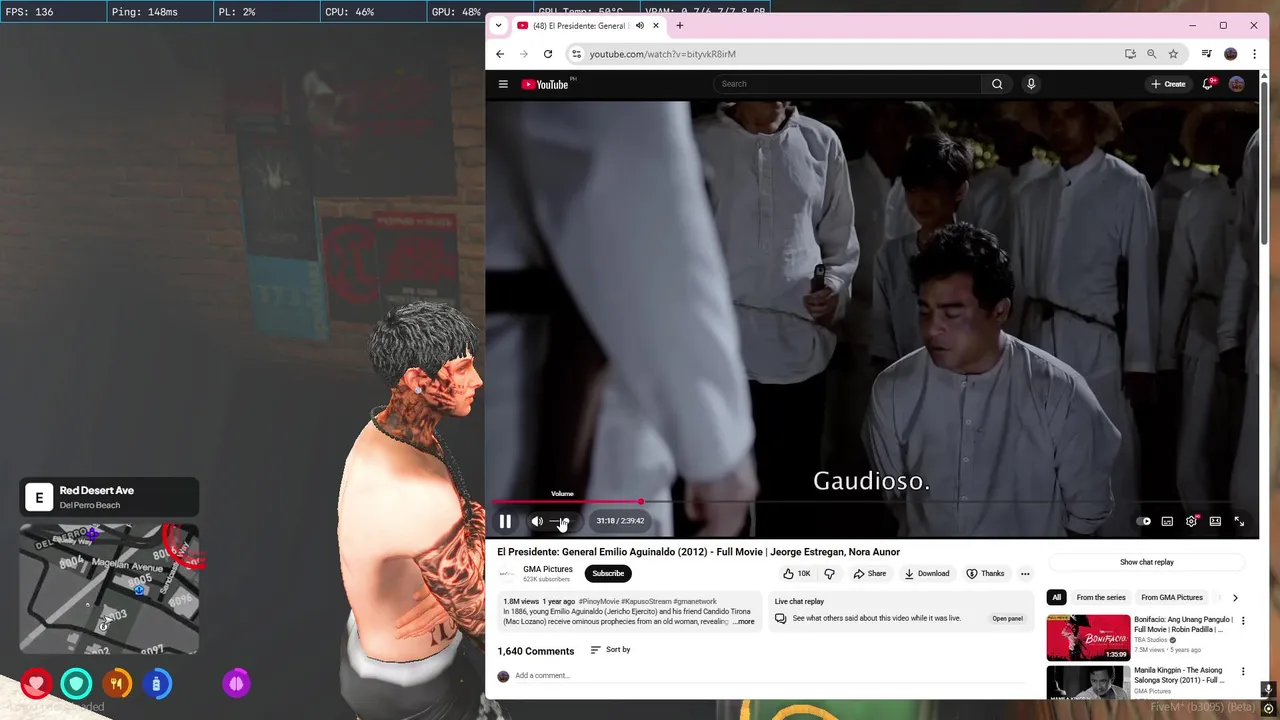Show chat replay
1280x720 pixels.
coord(1147,562)
